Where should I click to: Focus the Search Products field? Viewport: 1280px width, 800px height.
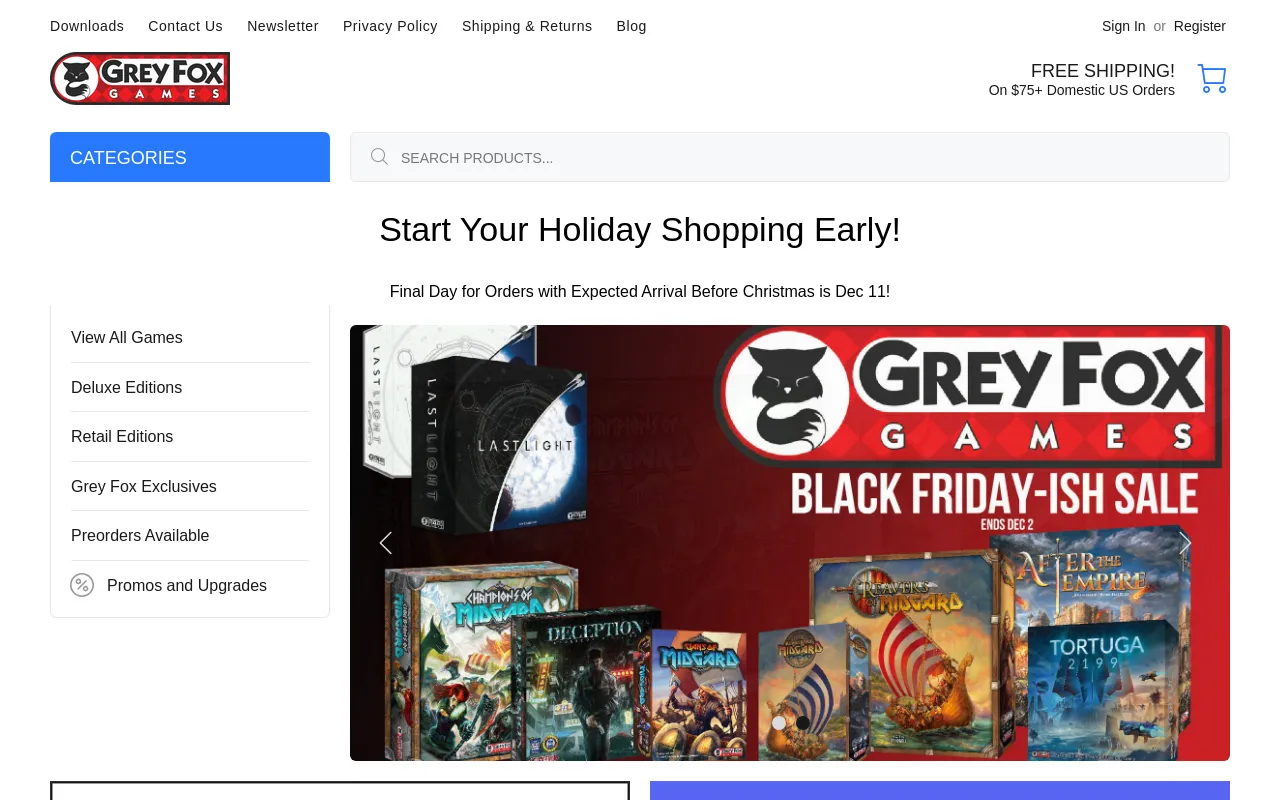click(x=790, y=157)
